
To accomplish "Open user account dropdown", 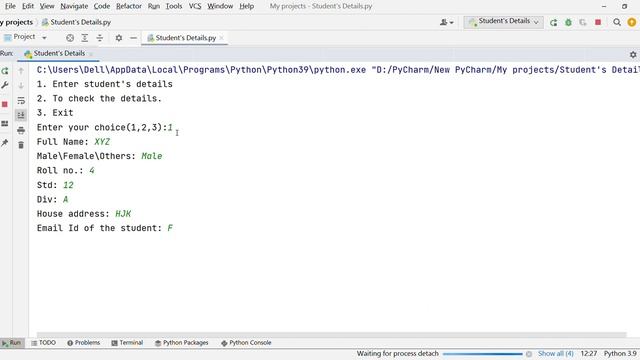I will click(447, 22).
